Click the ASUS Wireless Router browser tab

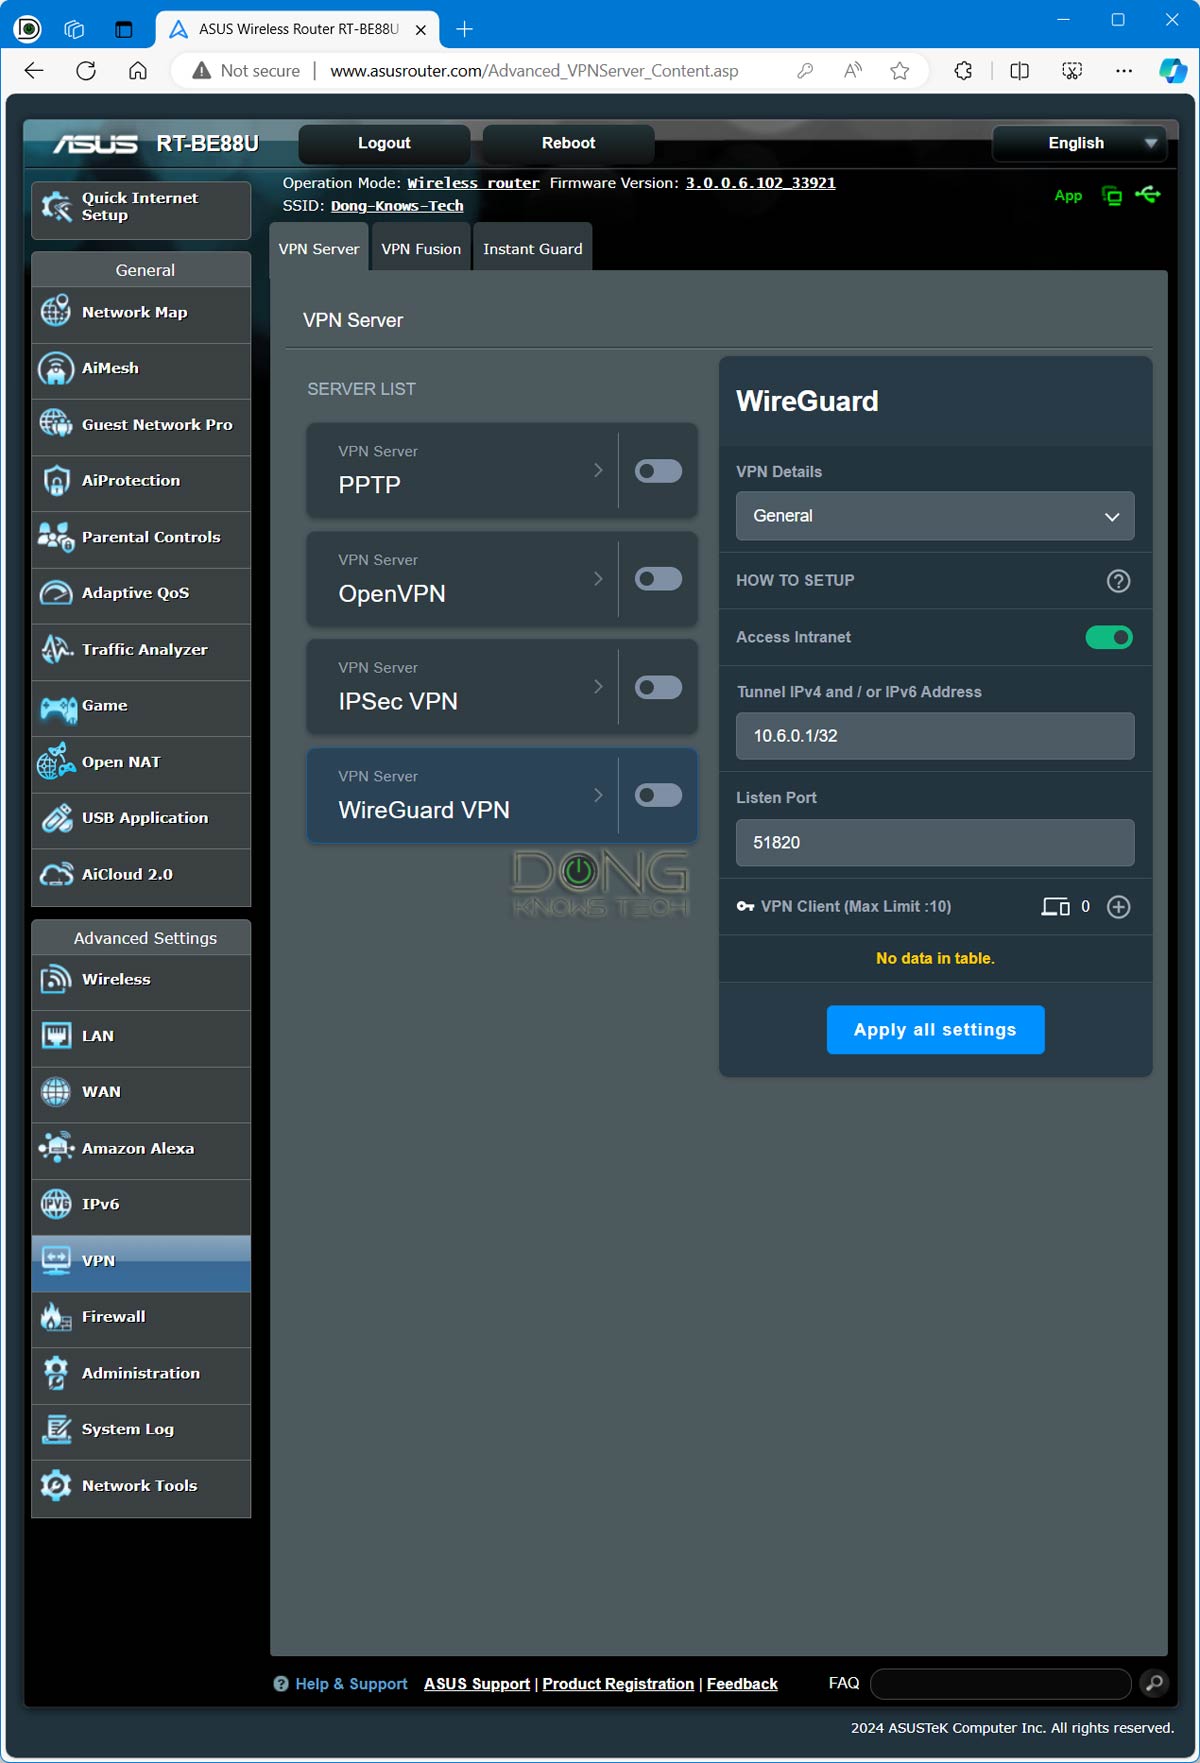point(298,29)
